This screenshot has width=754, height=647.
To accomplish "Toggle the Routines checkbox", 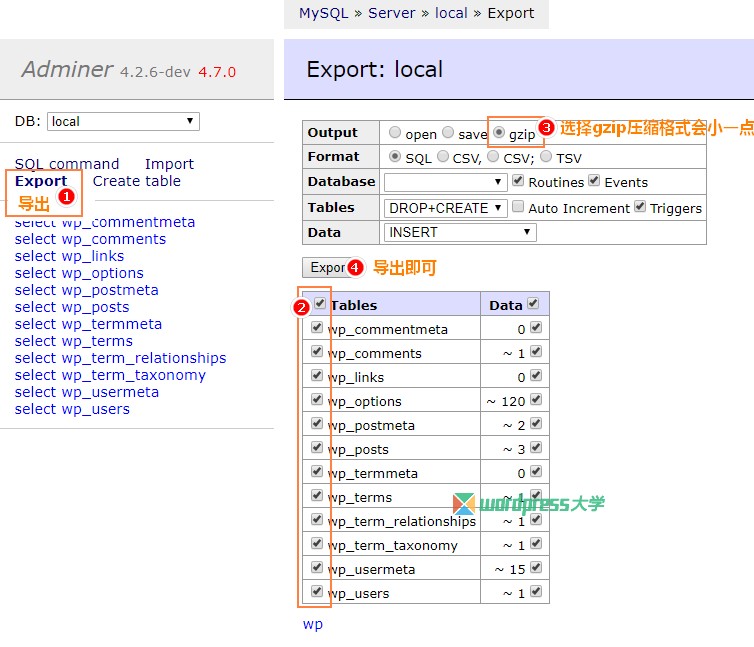I will (x=518, y=180).
